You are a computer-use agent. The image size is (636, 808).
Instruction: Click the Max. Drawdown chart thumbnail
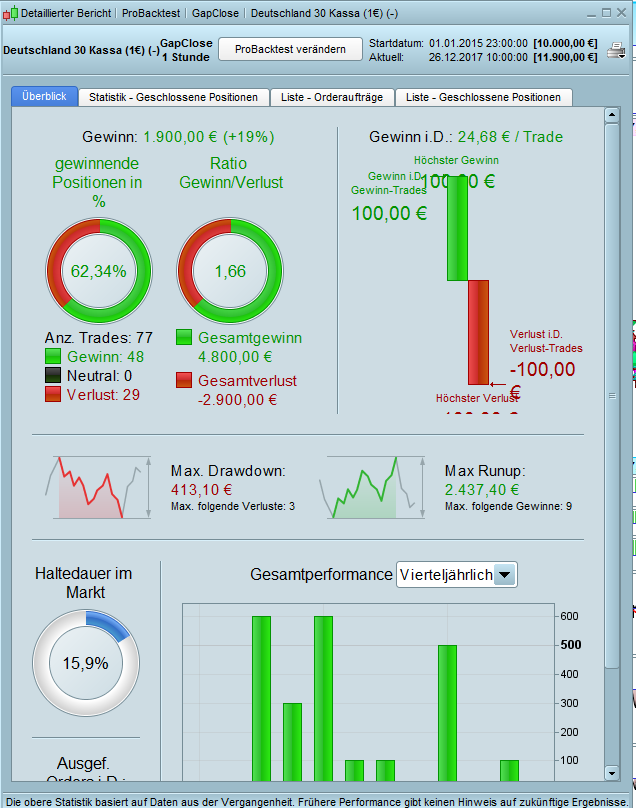tap(98, 487)
